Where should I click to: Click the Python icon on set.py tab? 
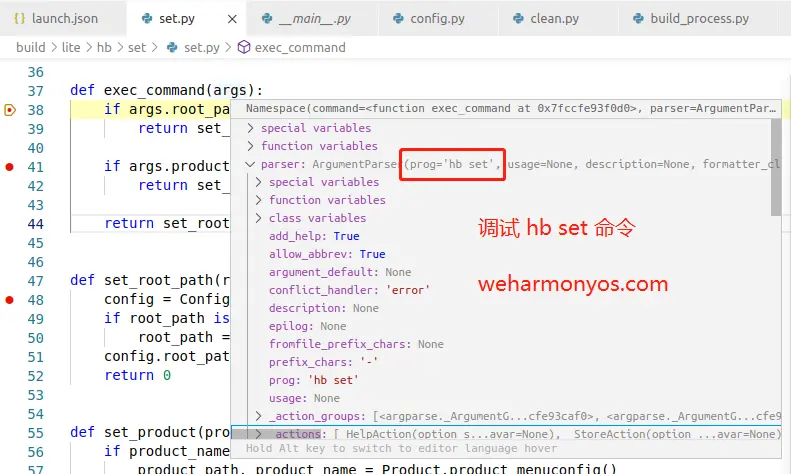click(x=147, y=19)
